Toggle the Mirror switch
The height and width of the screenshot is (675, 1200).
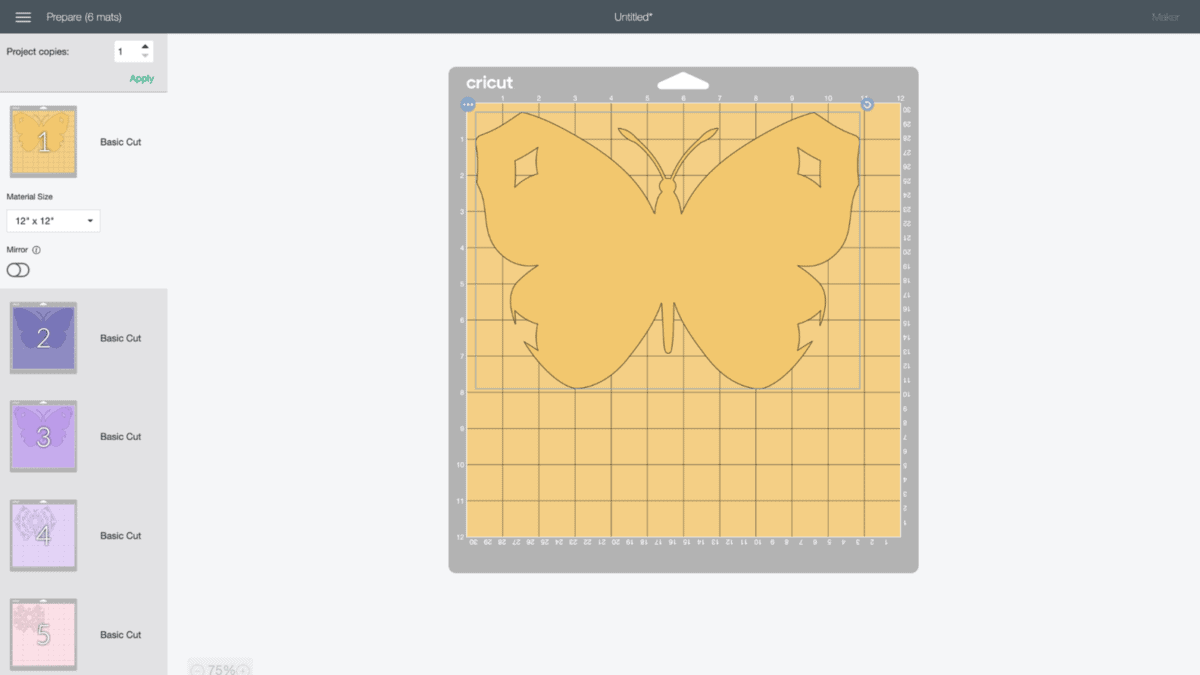tap(18, 270)
